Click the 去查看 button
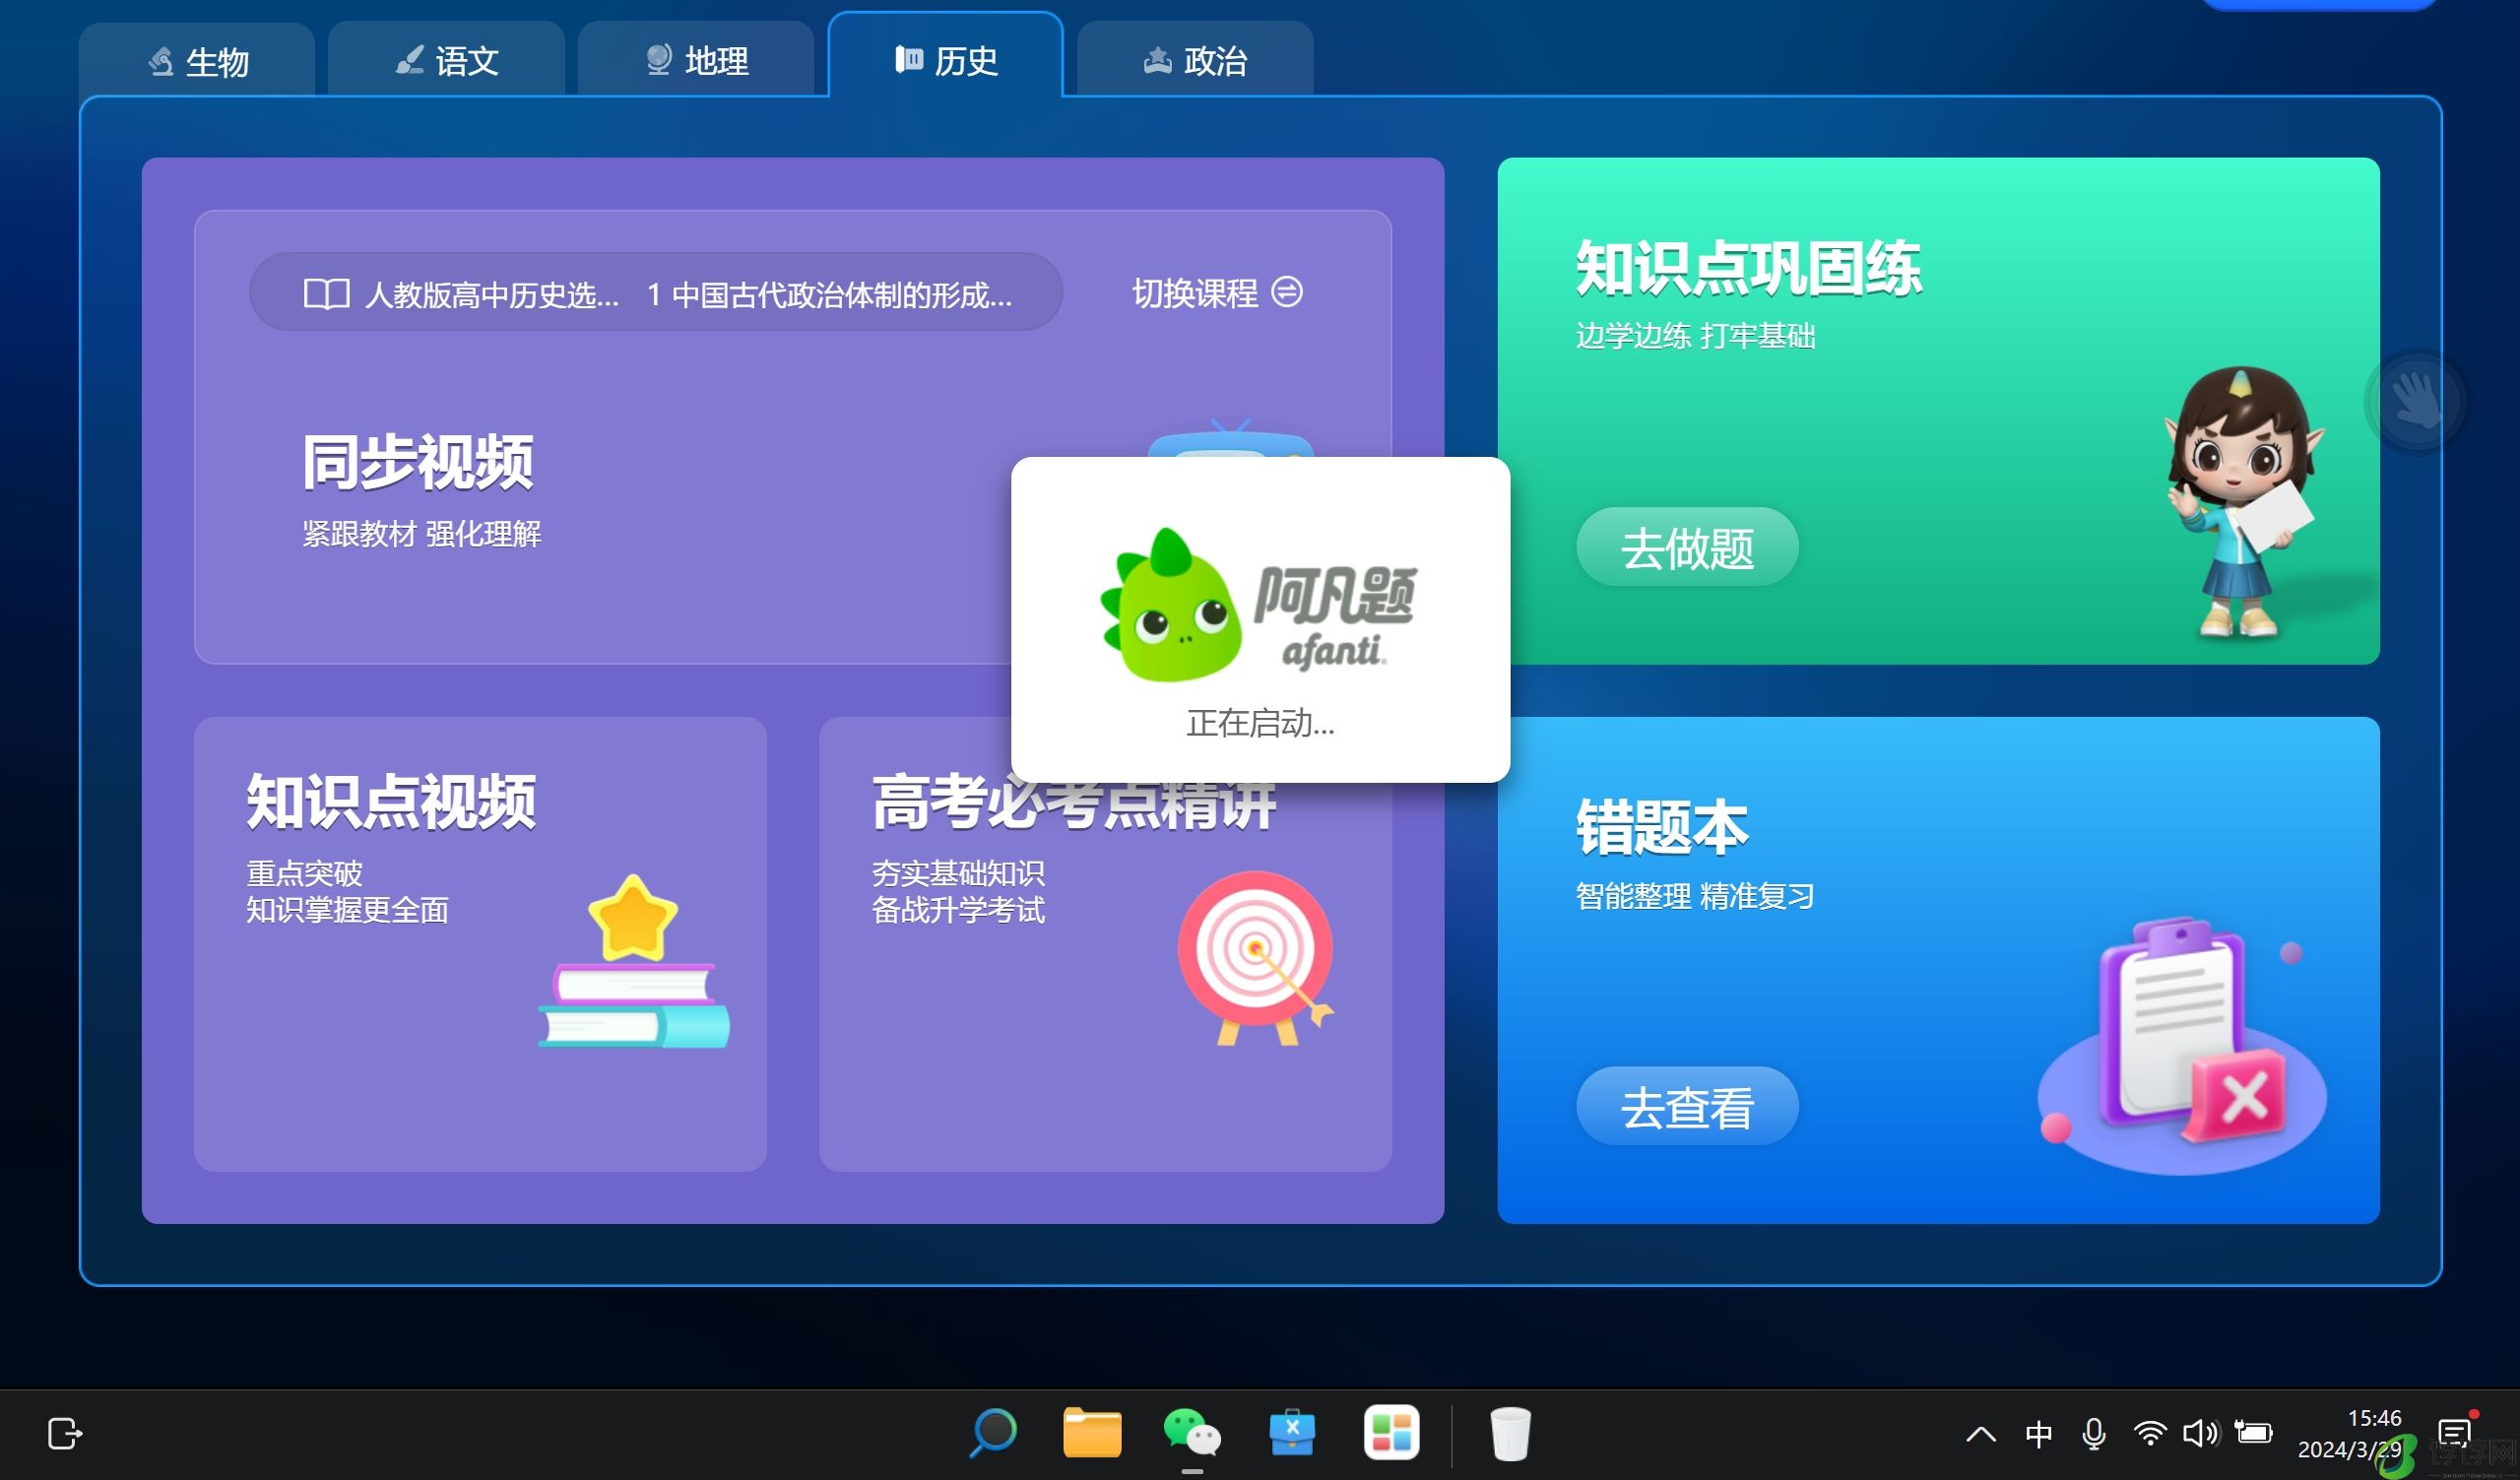2520x1480 pixels. tap(1687, 1106)
